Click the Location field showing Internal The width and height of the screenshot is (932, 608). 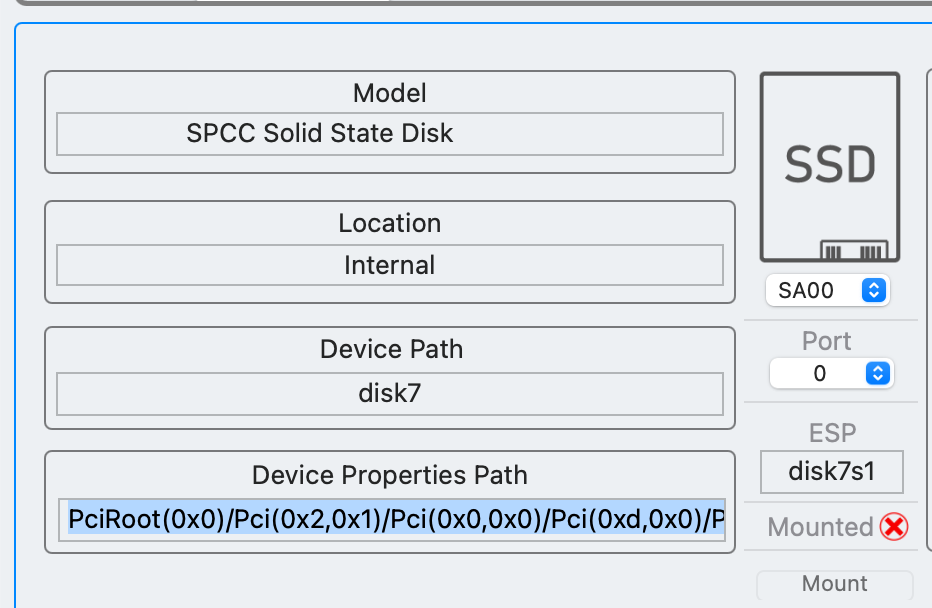(390, 266)
